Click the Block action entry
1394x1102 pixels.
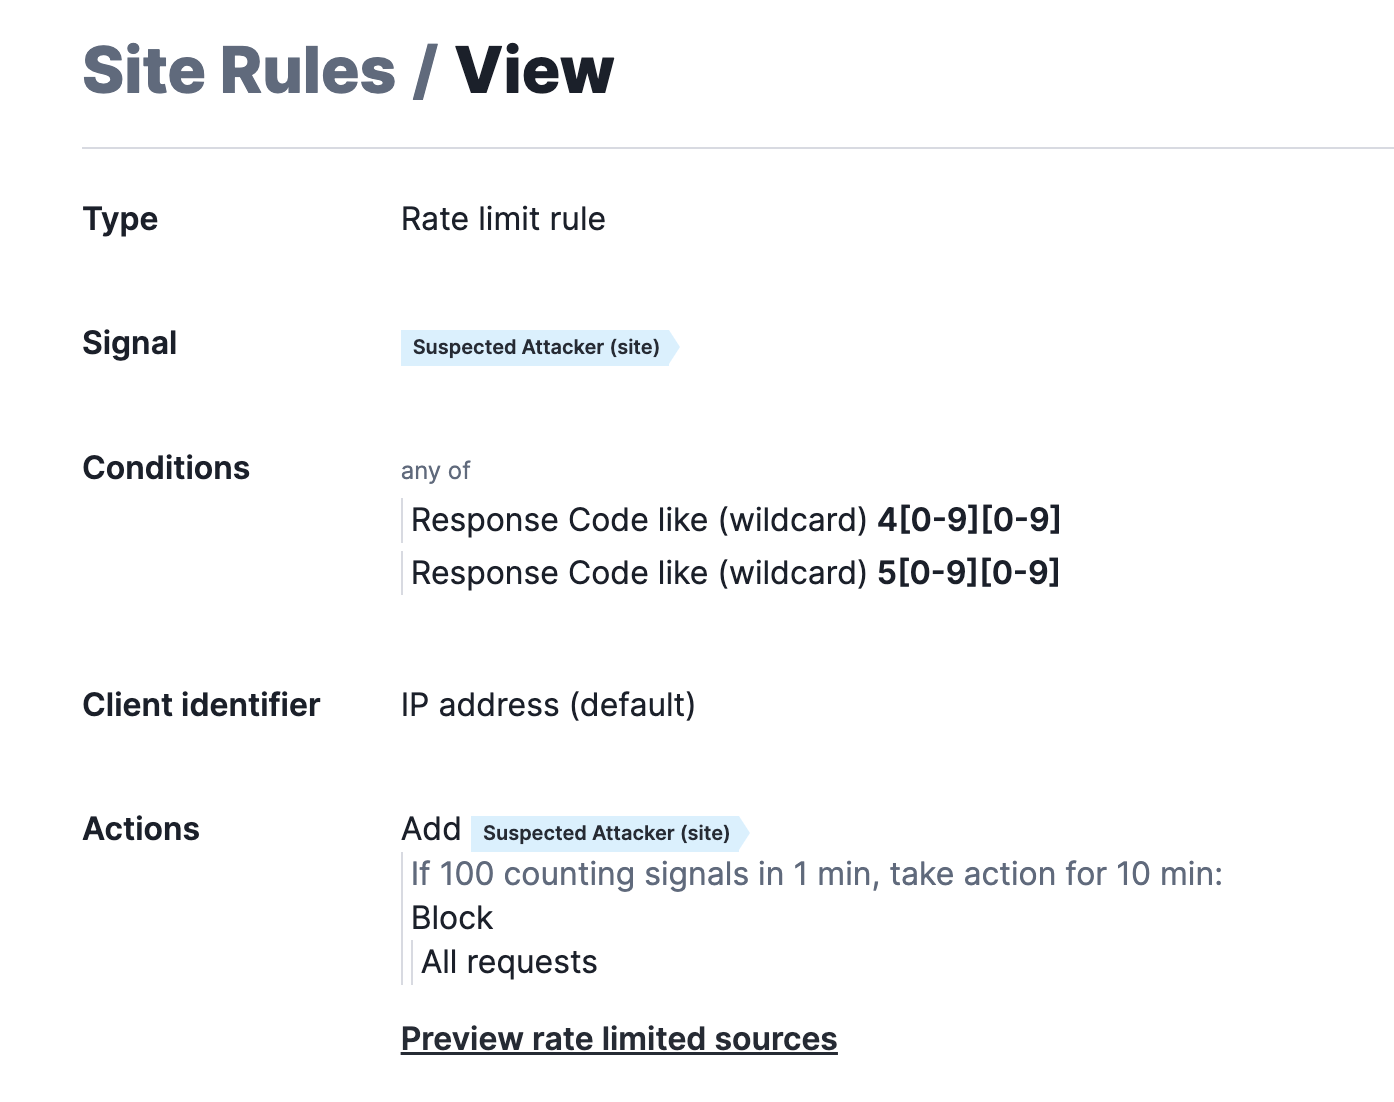[x=451, y=917]
